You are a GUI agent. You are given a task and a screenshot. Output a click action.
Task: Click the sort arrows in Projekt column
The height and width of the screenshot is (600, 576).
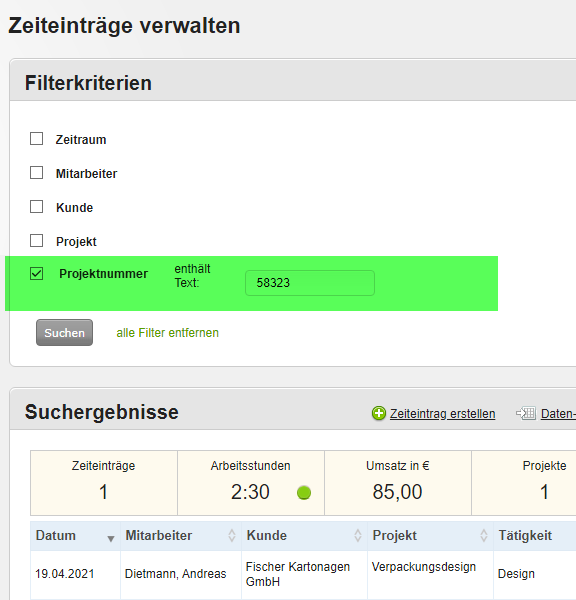click(483, 535)
